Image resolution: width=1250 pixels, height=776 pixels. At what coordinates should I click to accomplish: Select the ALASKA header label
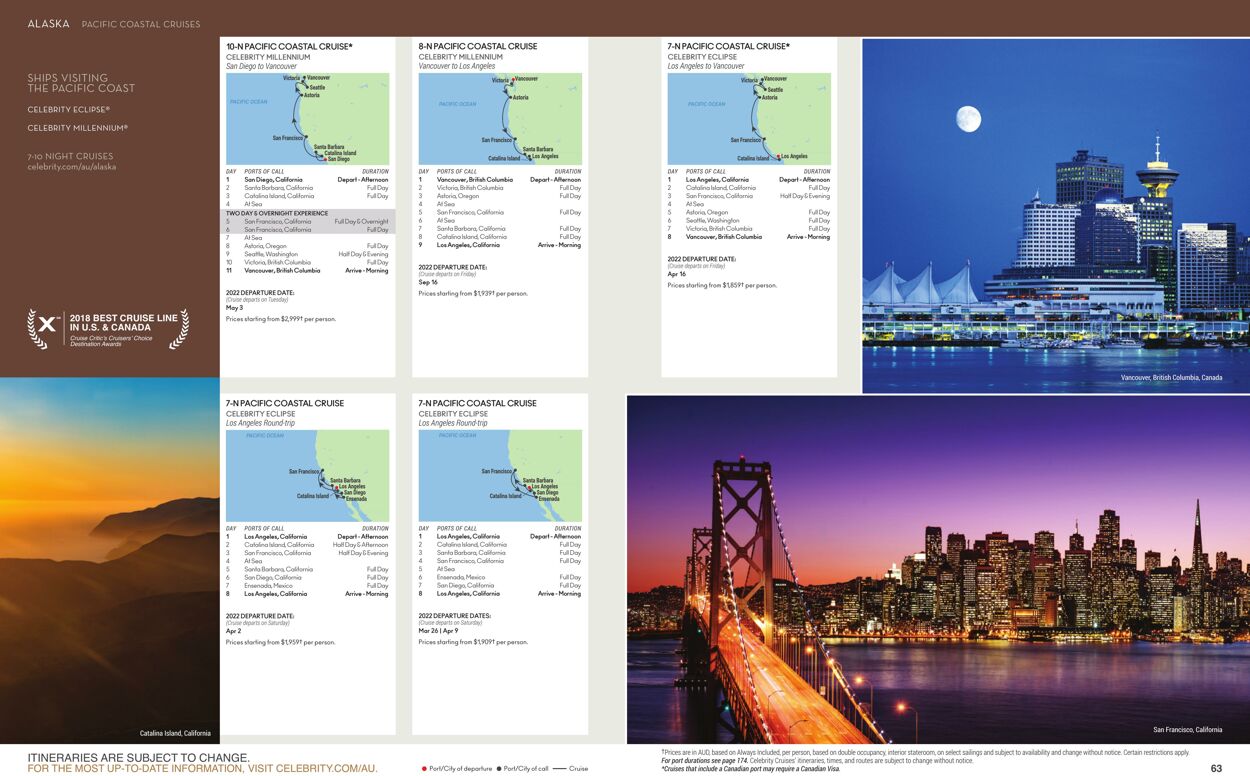pos(48,24)
